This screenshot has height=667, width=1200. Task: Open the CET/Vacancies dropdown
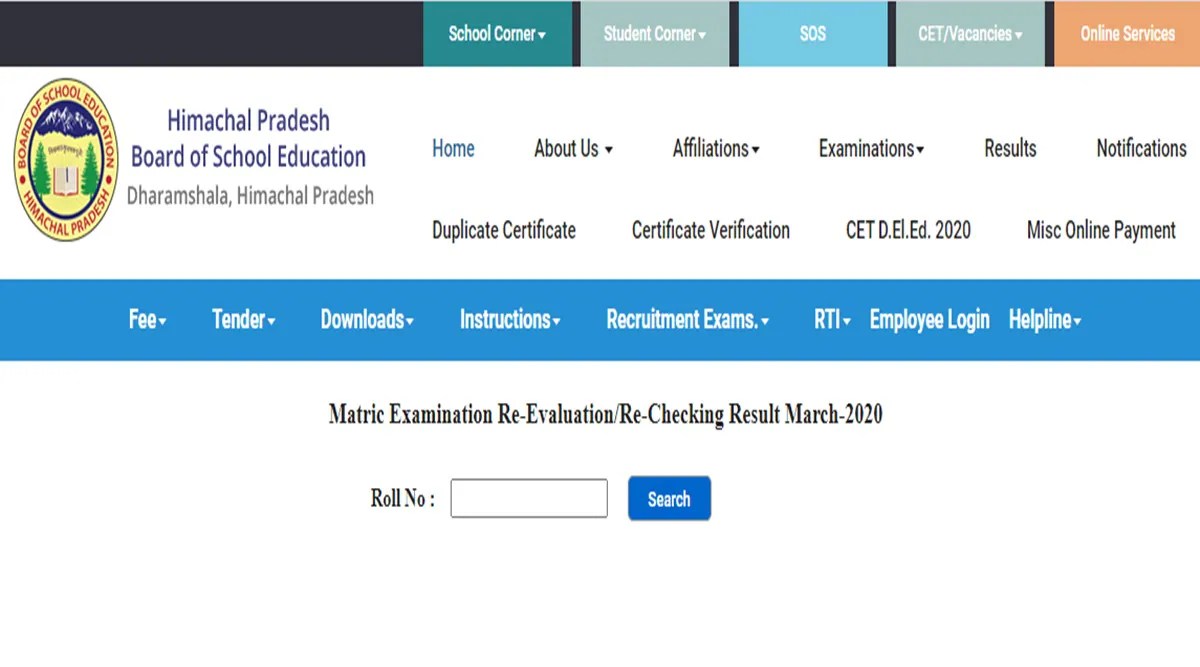coord(968,33)
